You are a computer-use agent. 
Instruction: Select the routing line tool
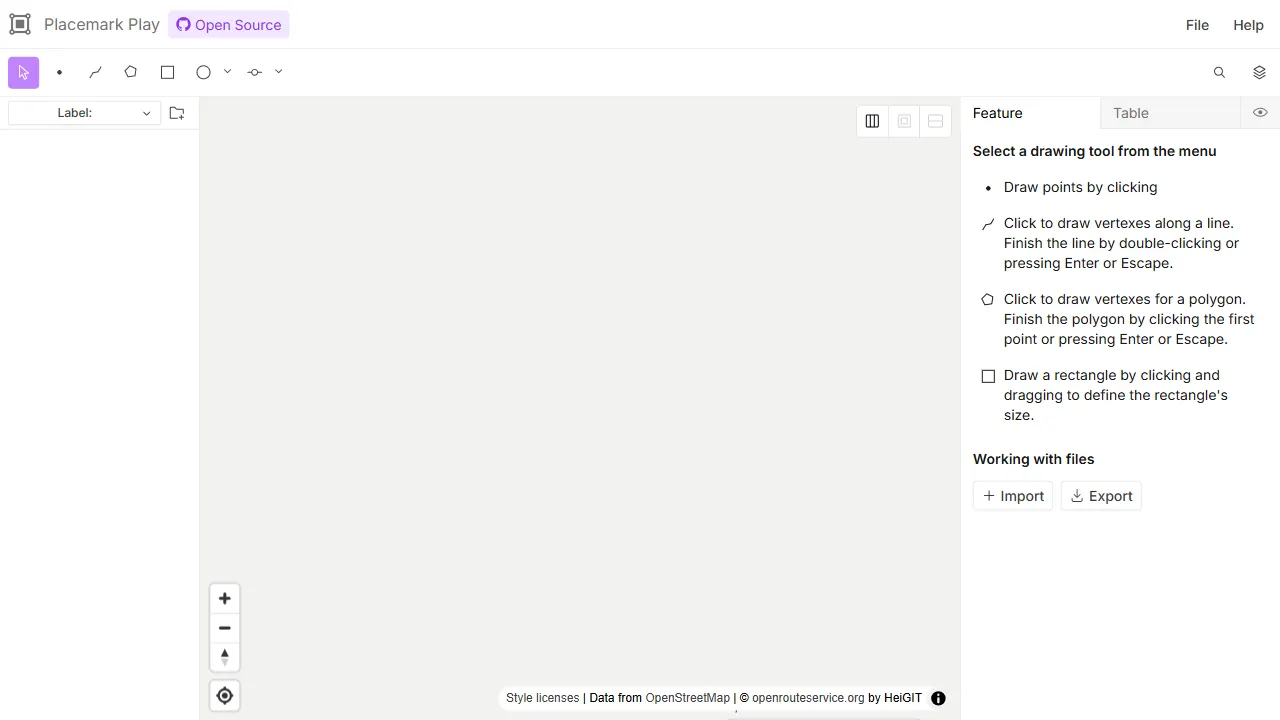click(255, 72)
